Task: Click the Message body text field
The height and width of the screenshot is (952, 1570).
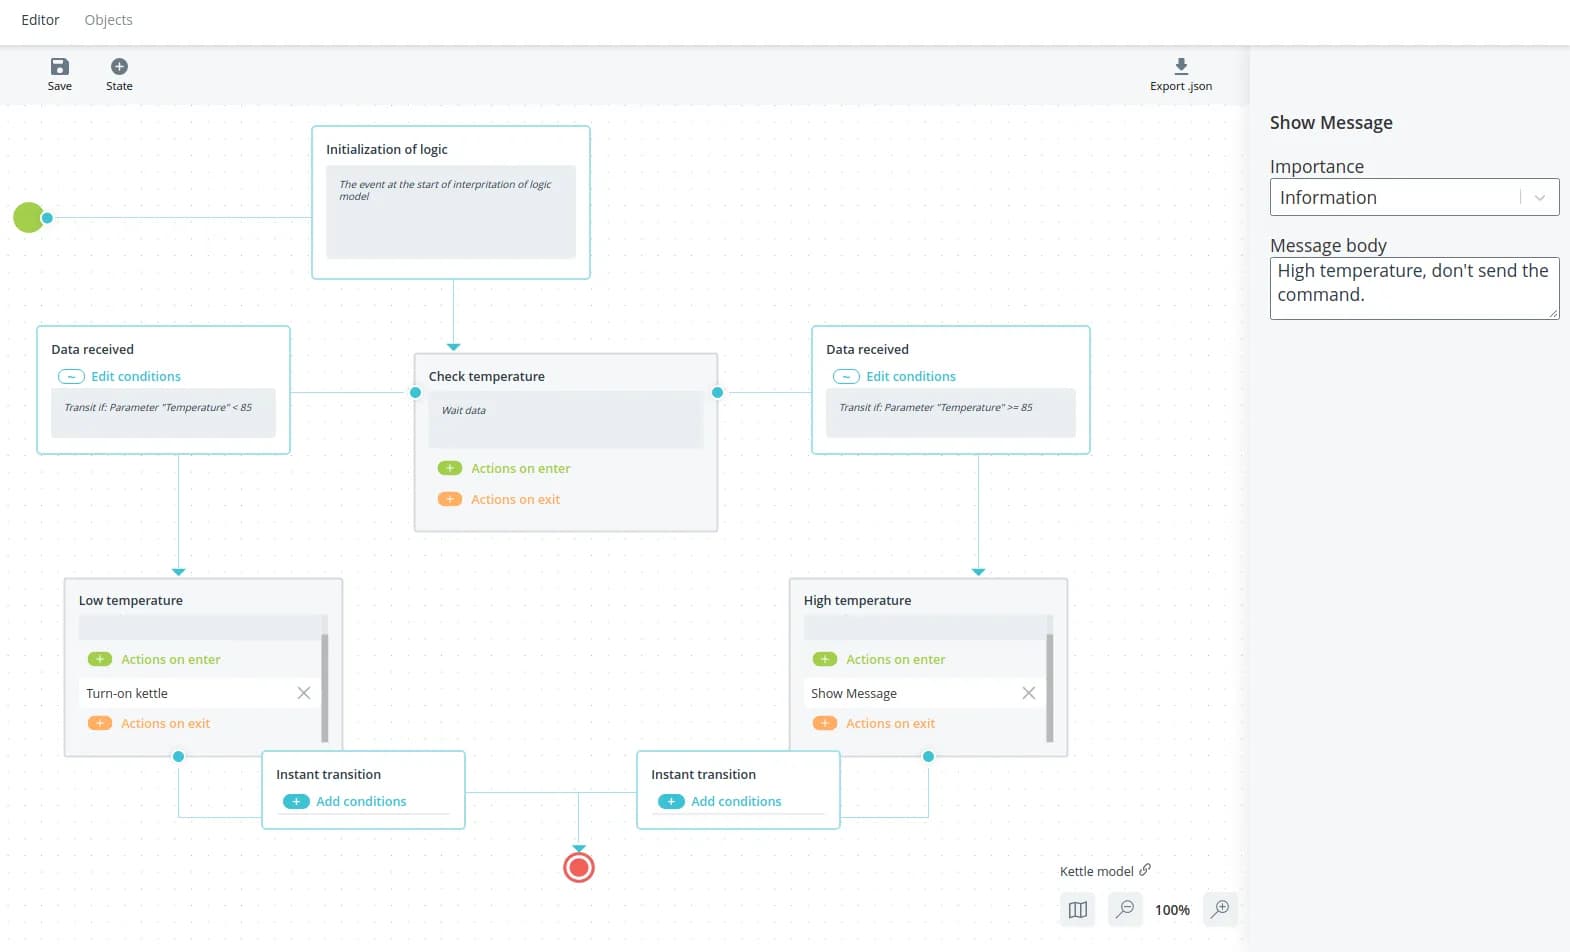Action: pyautogui.click(x=1413, y=288)
